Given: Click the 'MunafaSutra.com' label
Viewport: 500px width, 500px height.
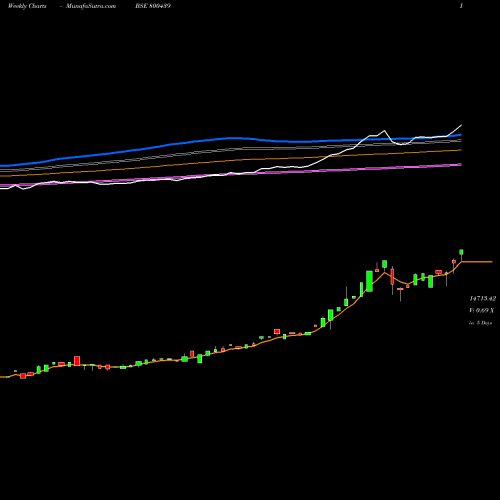Looking at the screenshot, I should coord(91,6).
